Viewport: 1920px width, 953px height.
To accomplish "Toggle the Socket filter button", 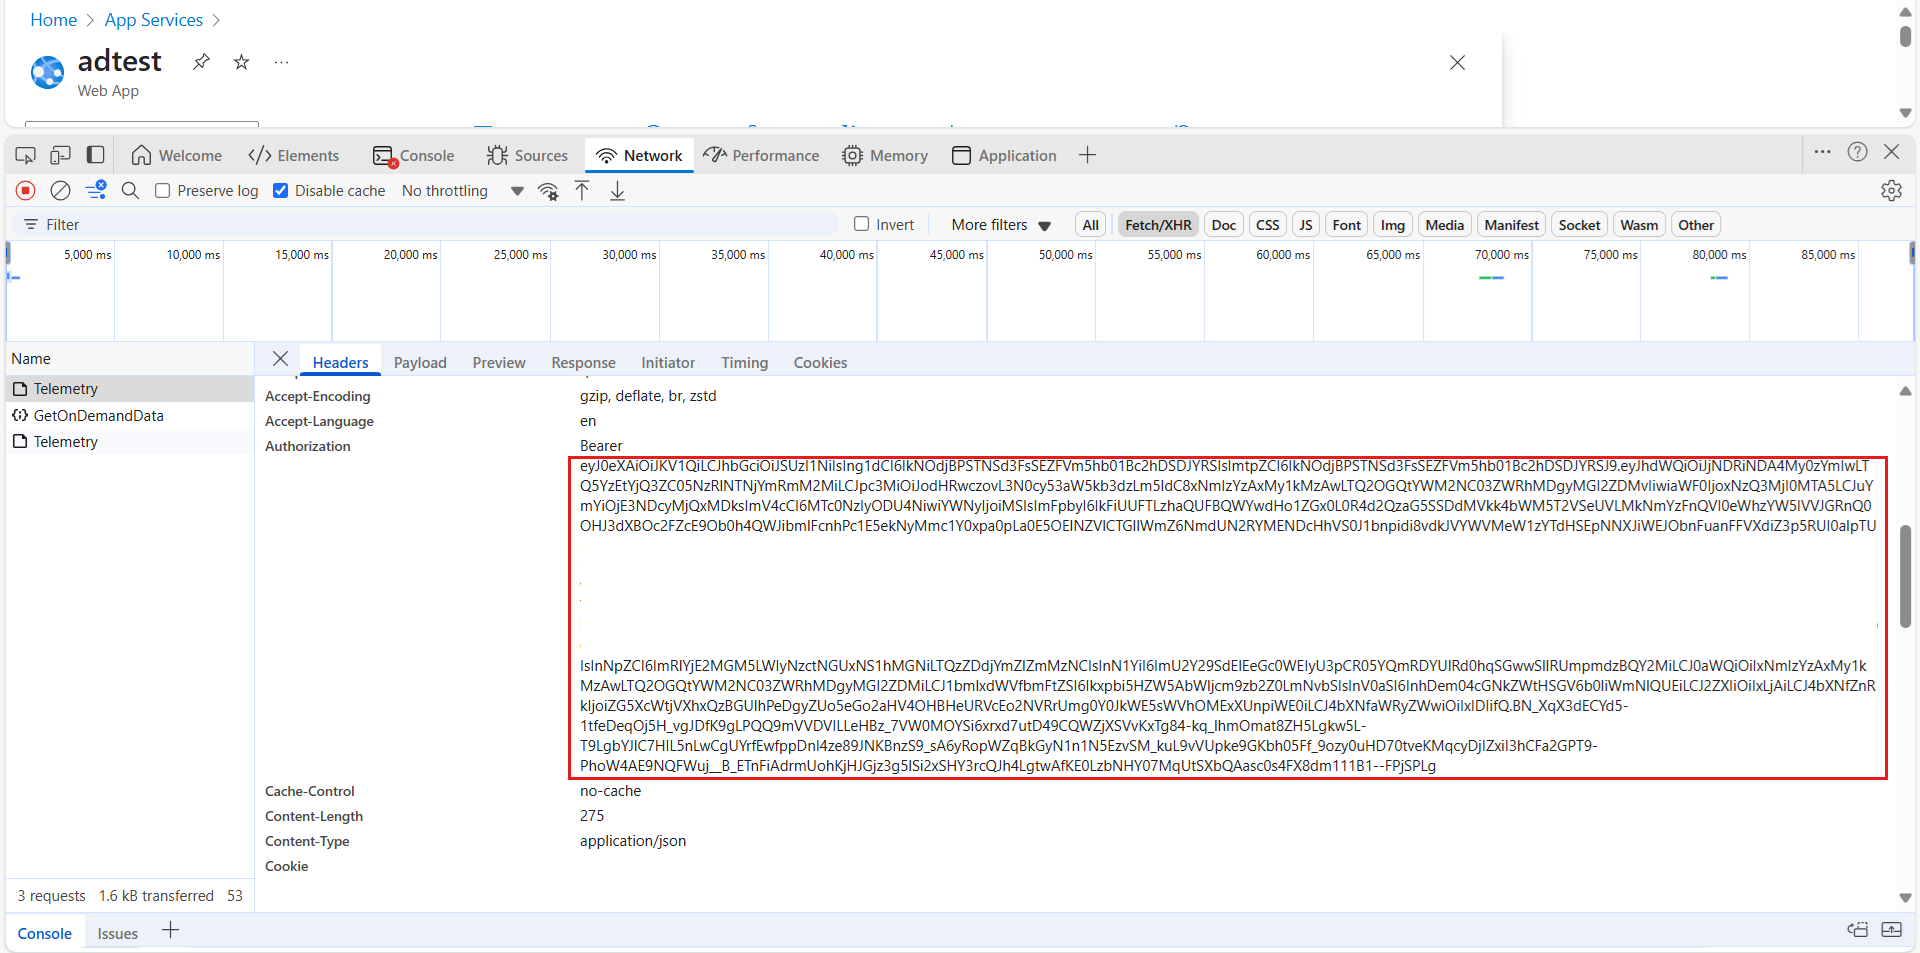I will pos(1579,225).
